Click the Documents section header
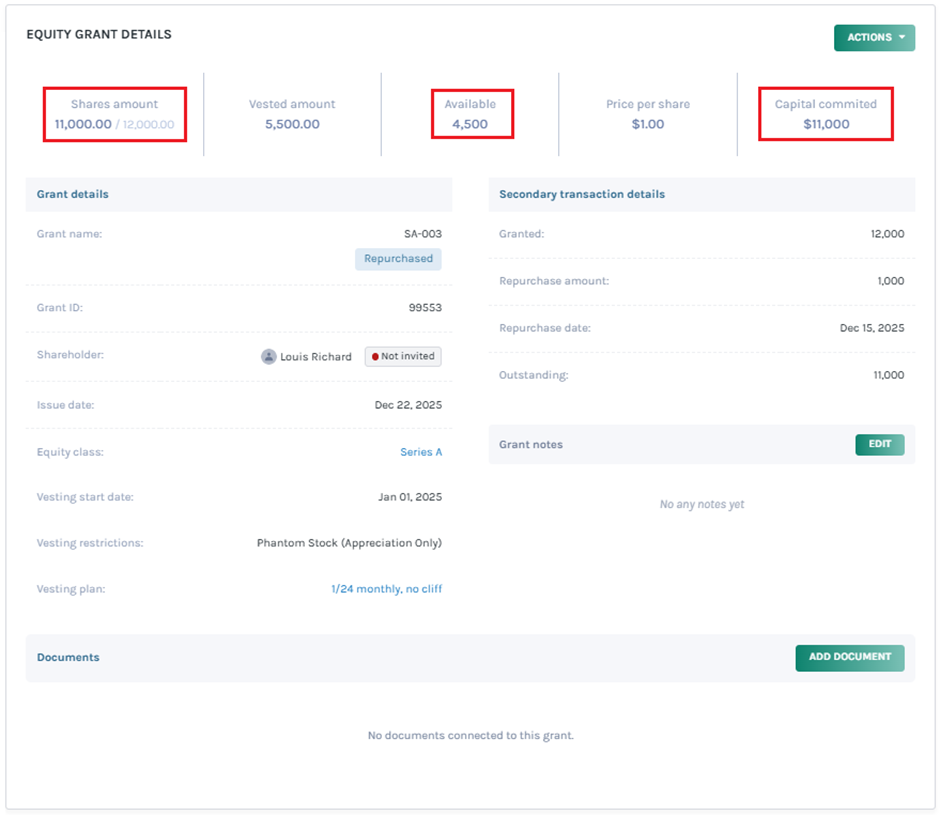Screen dimensions: 940x815 coord(68,658)
